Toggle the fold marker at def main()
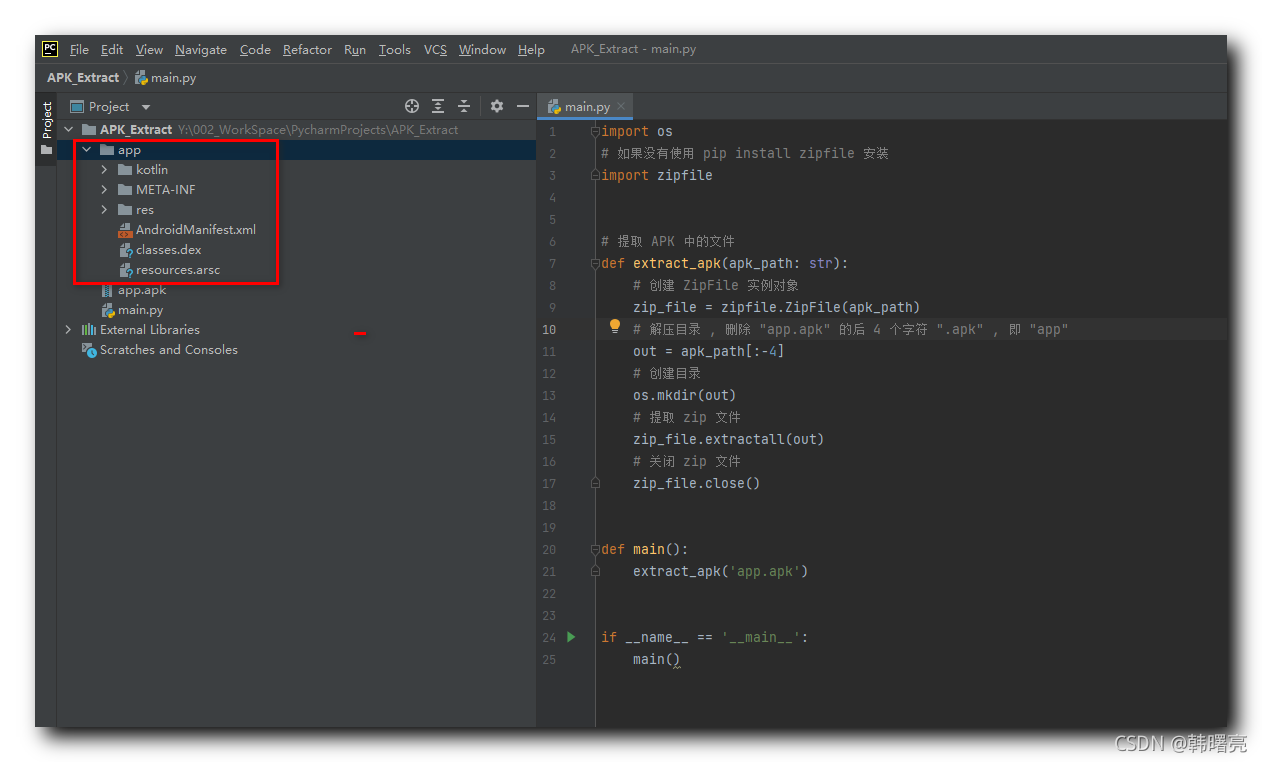Image resolution: width=1262 pixels, height=762 pixels. coord(595,549)
